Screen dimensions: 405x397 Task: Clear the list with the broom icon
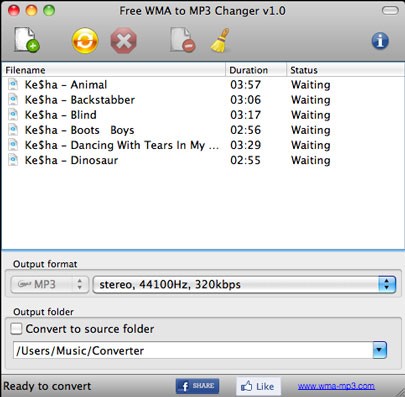[220, 40]
